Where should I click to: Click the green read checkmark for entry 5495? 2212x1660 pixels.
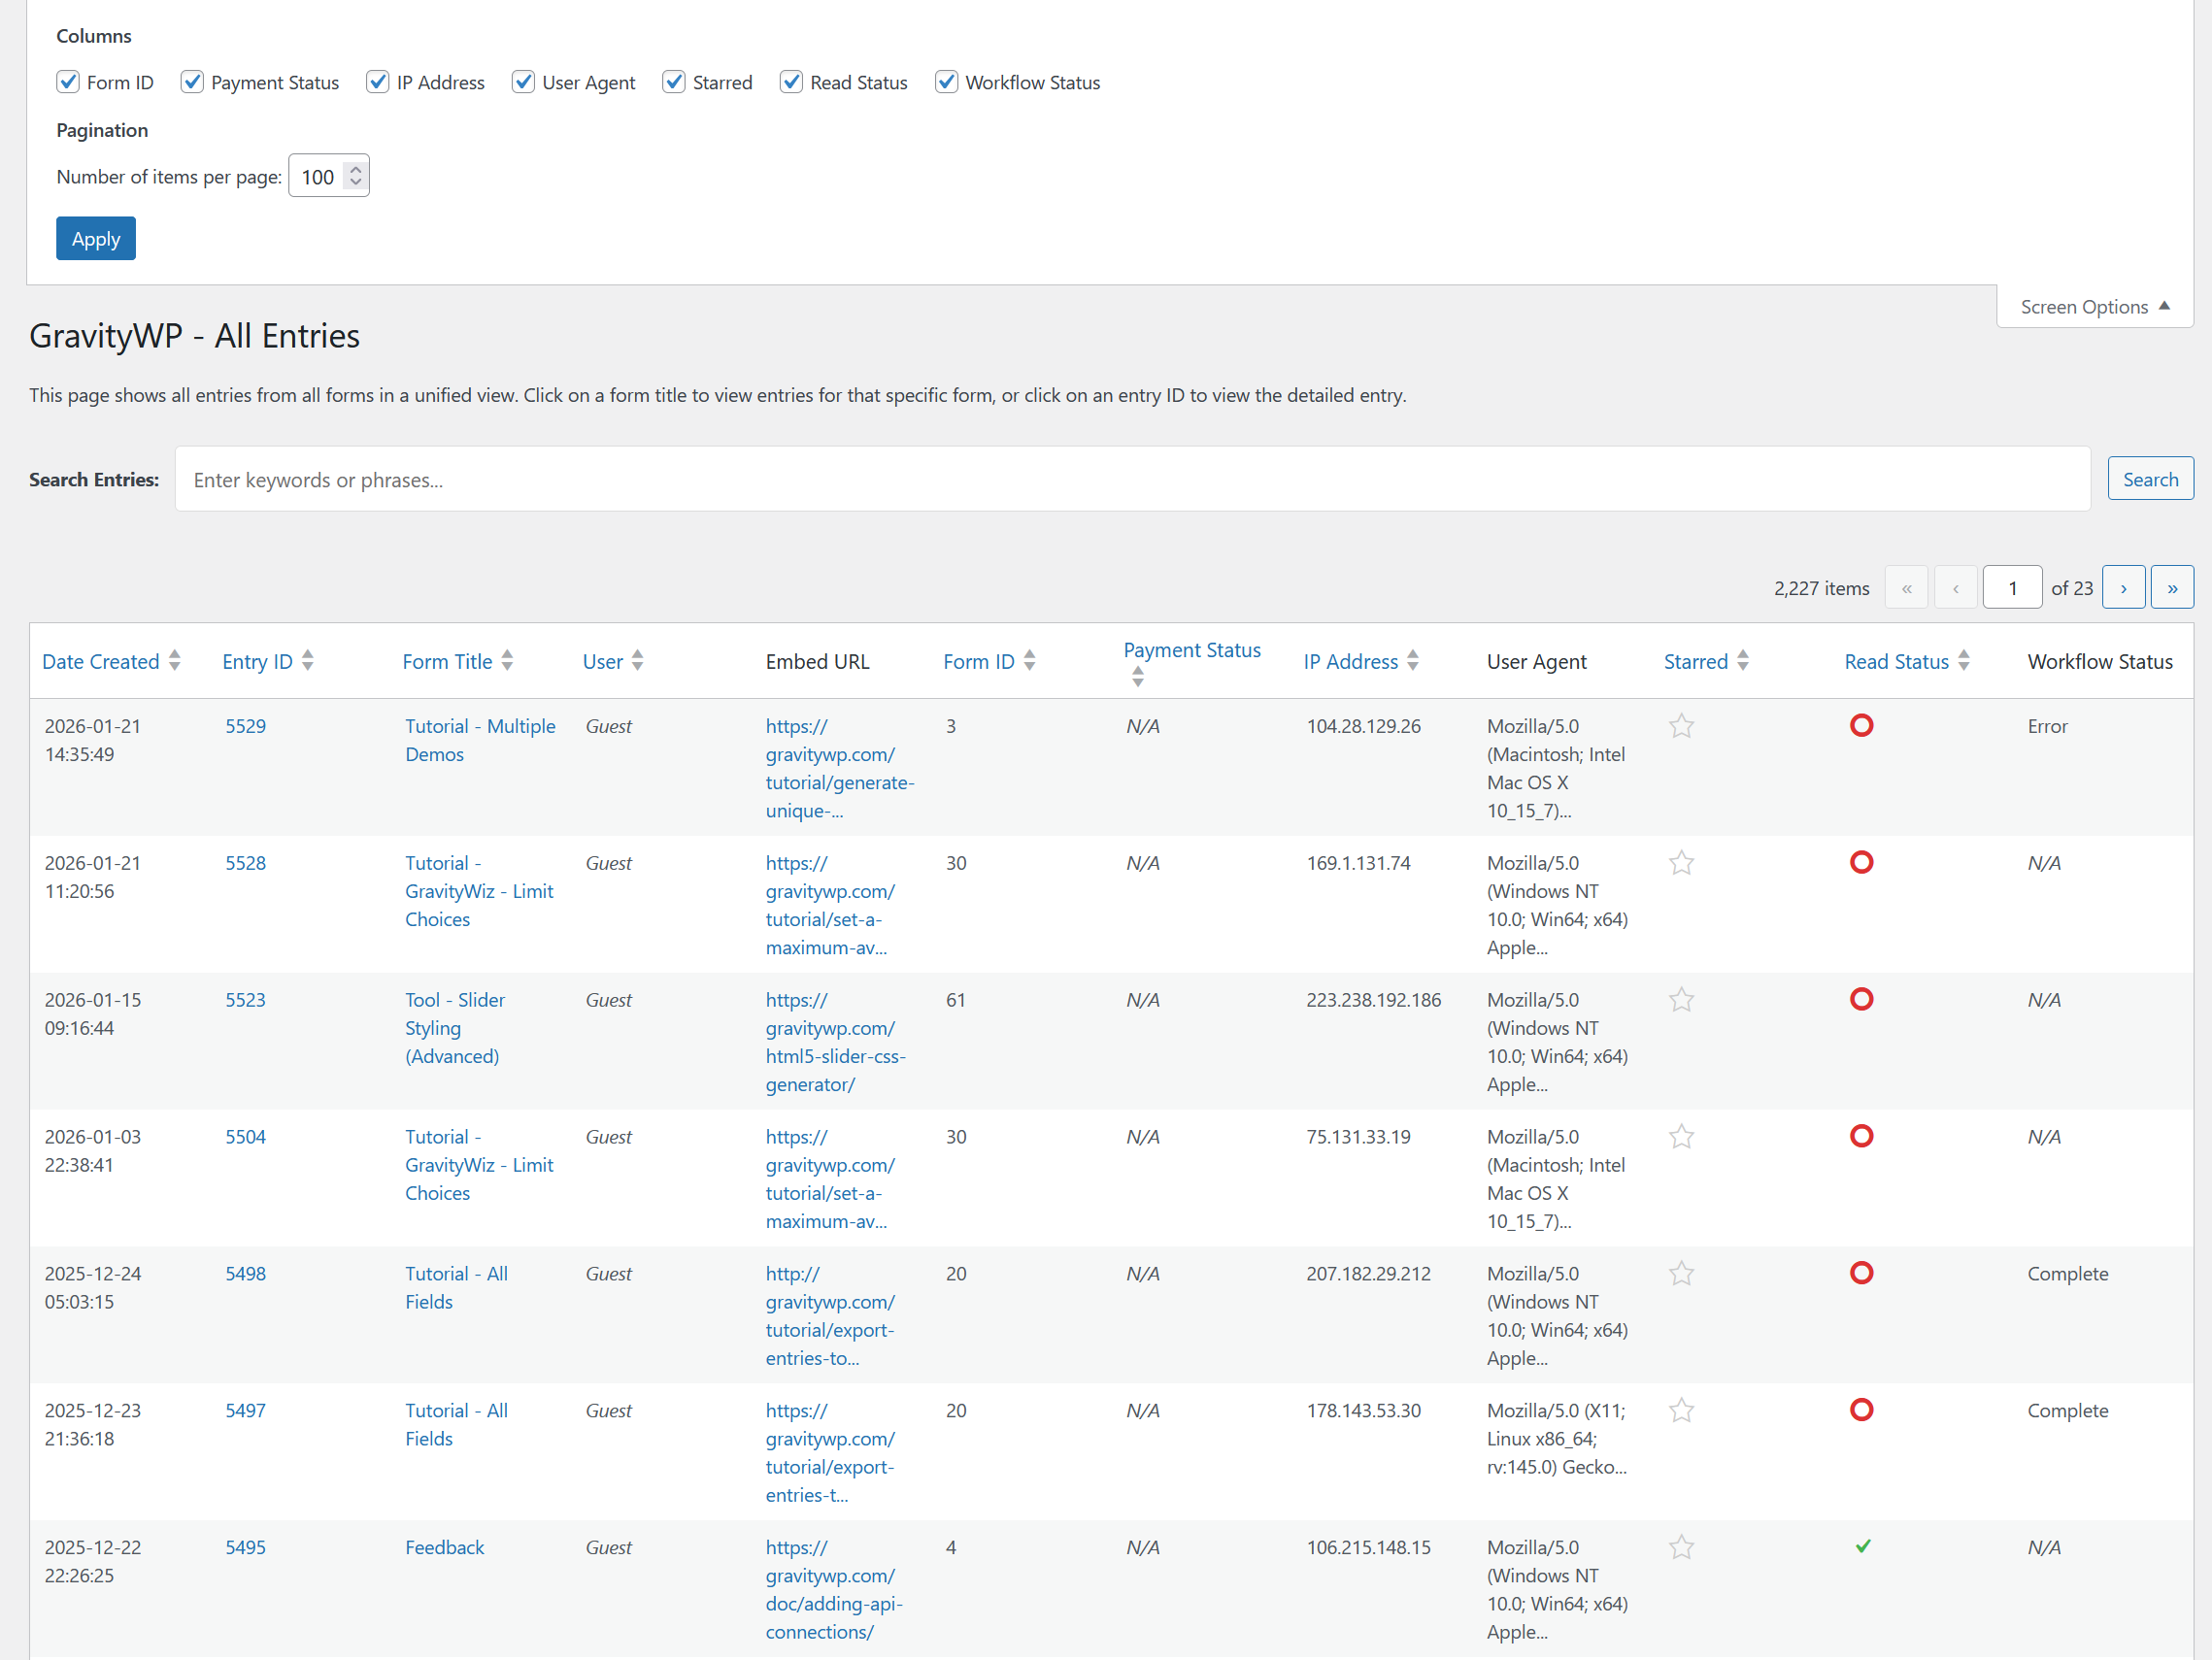[1862, 1546]
